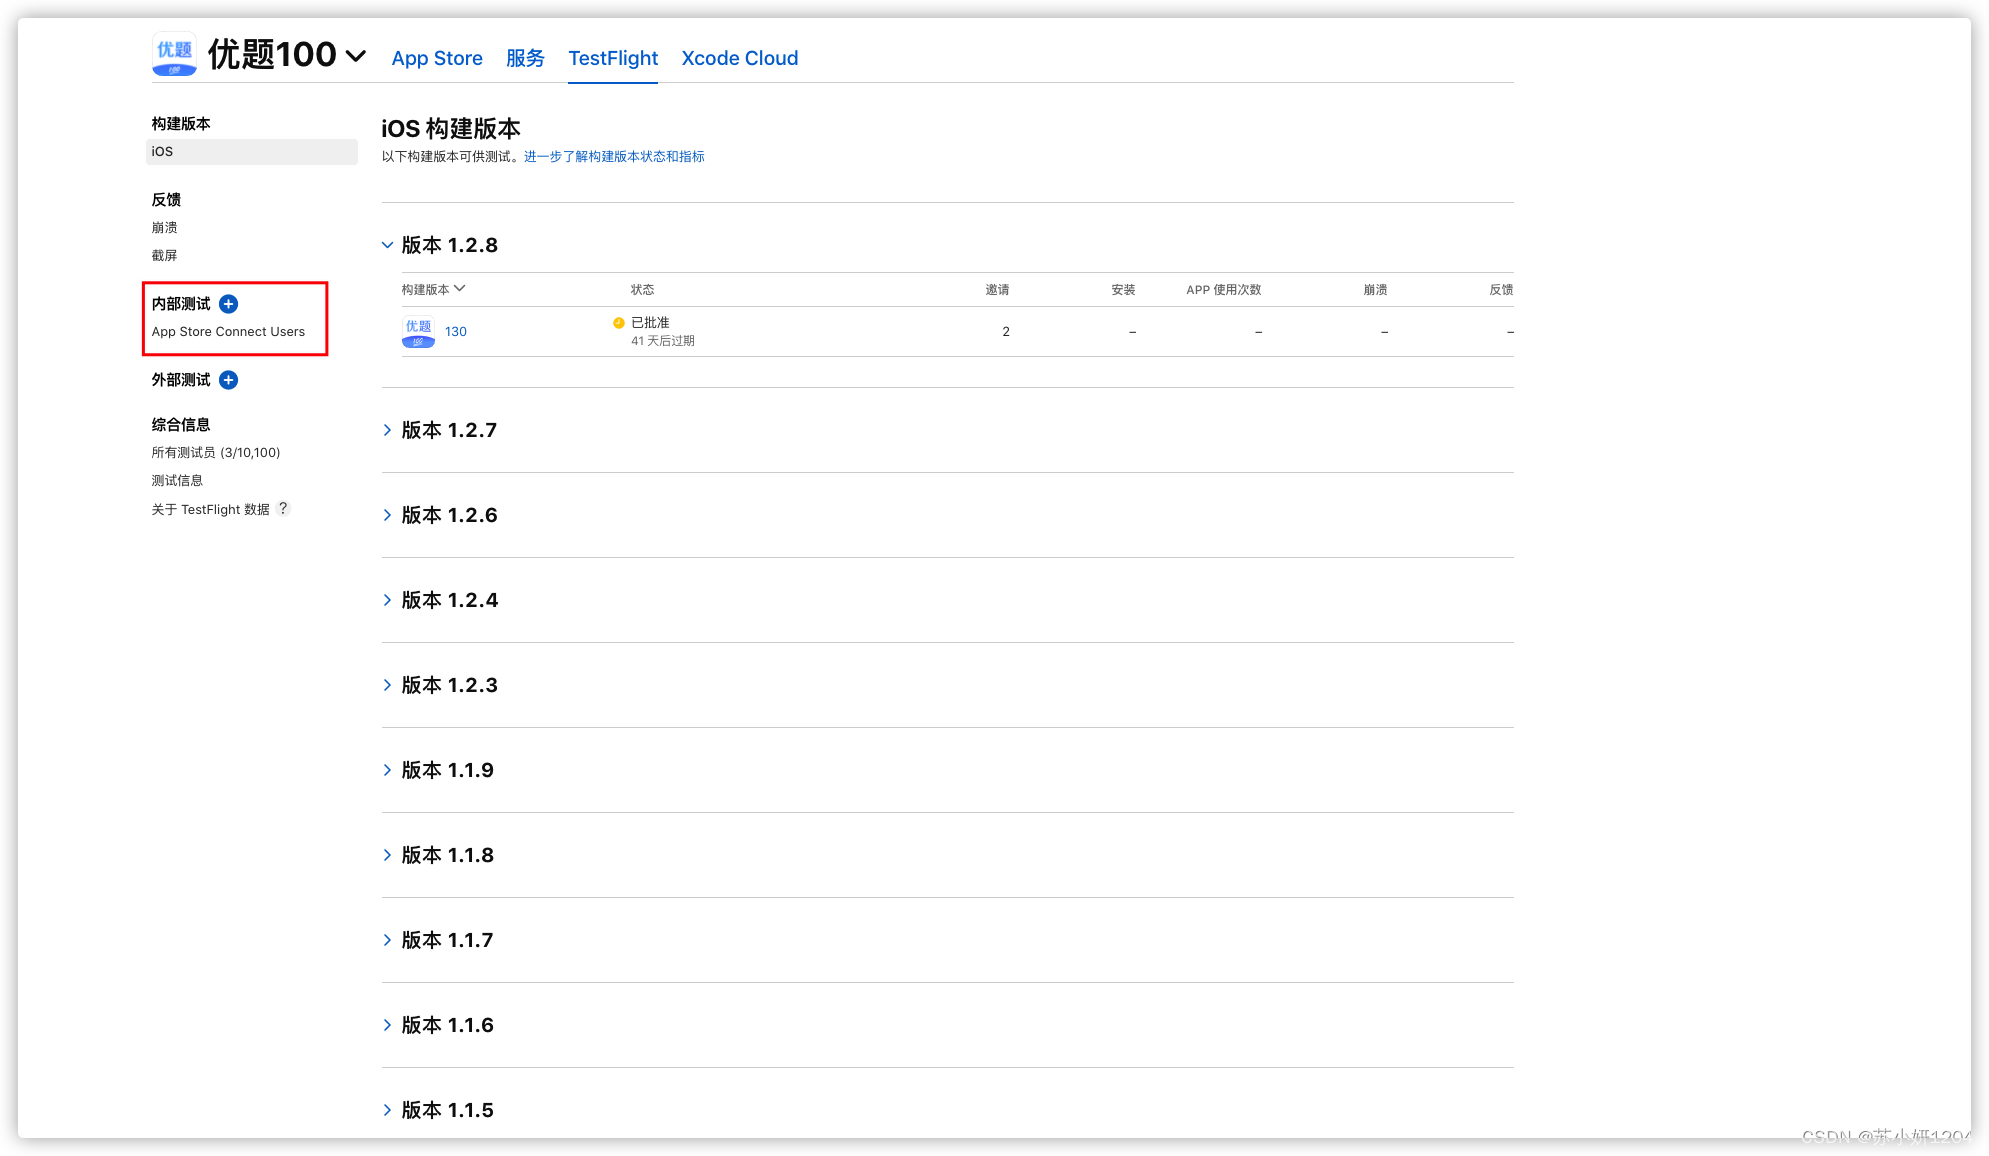Click question mark icon beside TestFlight 数据
The width and height of the screenshot is (1989, 1156).
coord(283,508)
